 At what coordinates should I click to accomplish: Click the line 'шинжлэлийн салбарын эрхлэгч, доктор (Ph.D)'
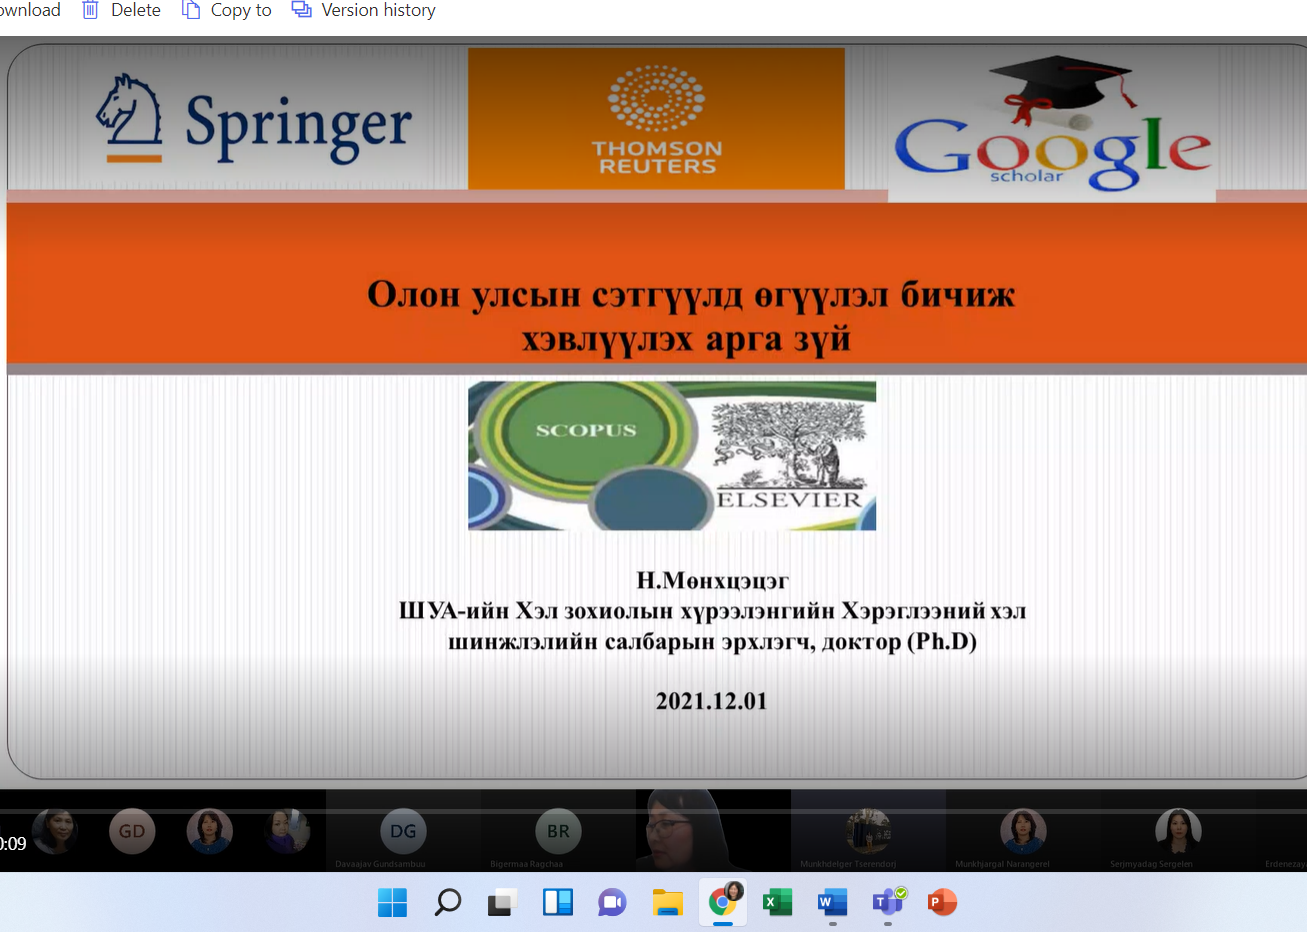coord(712,641)
